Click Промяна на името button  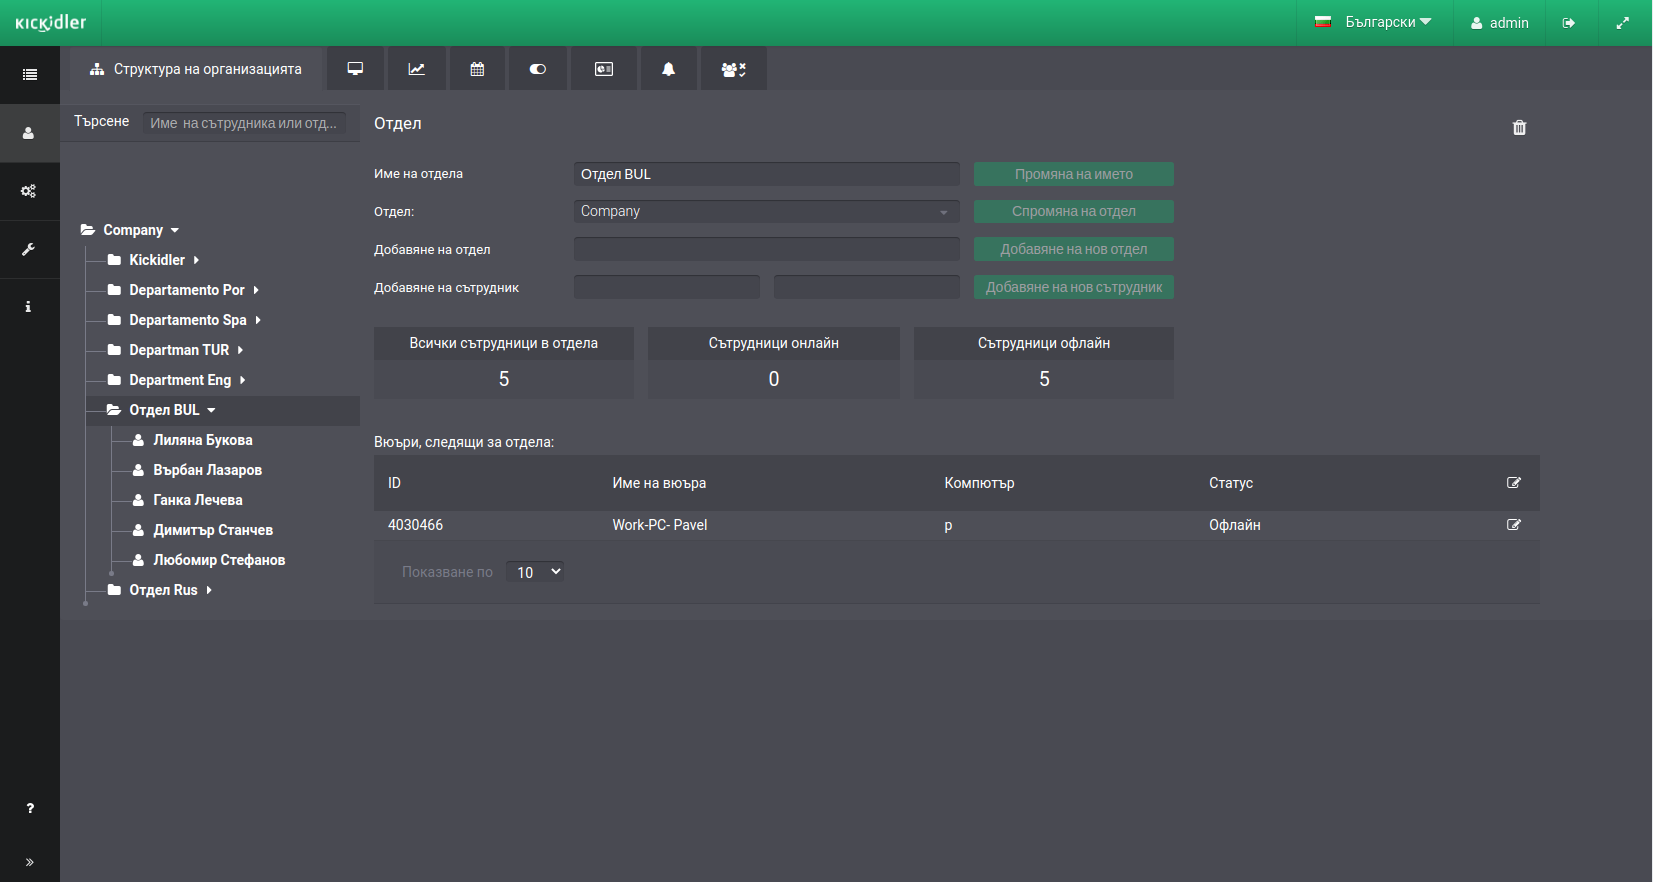[1073, 174]
